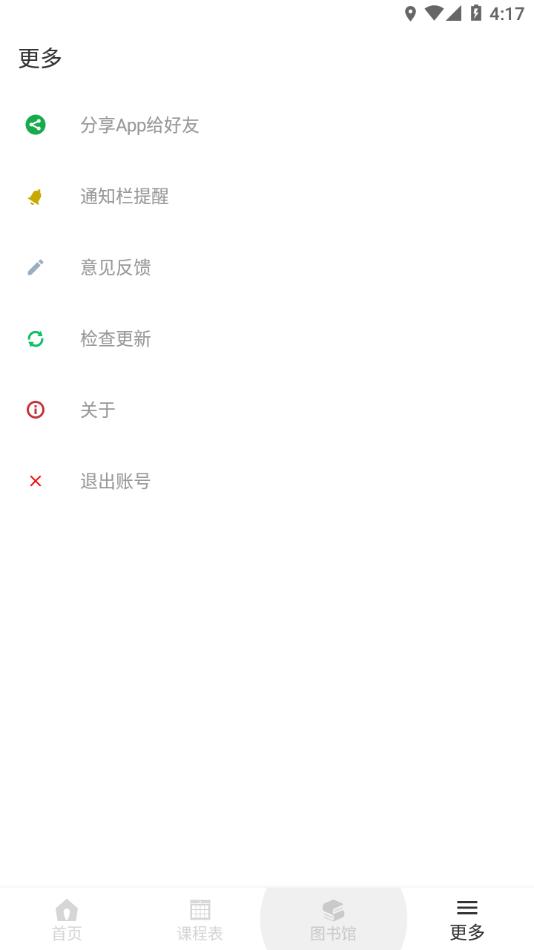The image size is (534, 950).
Task: Tap the red info circle icon
Action: click(x=35, y=410)
